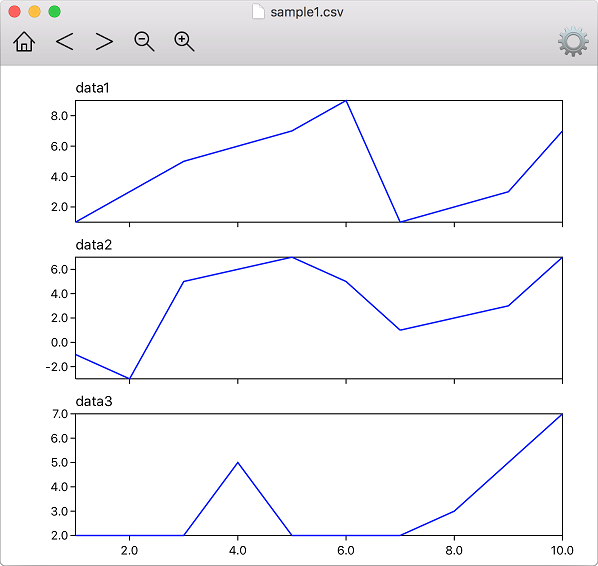The height and width of the screenshot is (566, 598).
Task: Zoom out using the minus magnifier
Action: (144, 42)
